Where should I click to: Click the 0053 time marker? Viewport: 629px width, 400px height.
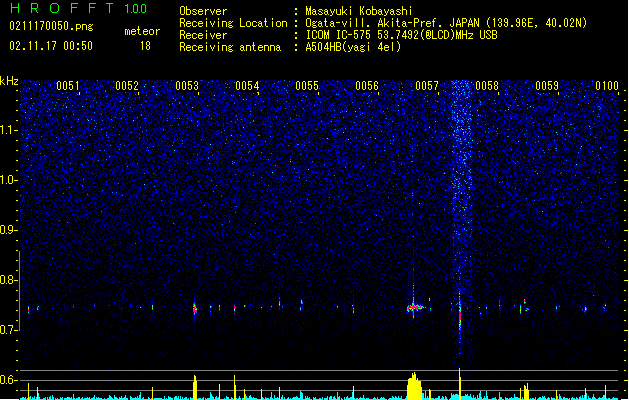(187, 86)
